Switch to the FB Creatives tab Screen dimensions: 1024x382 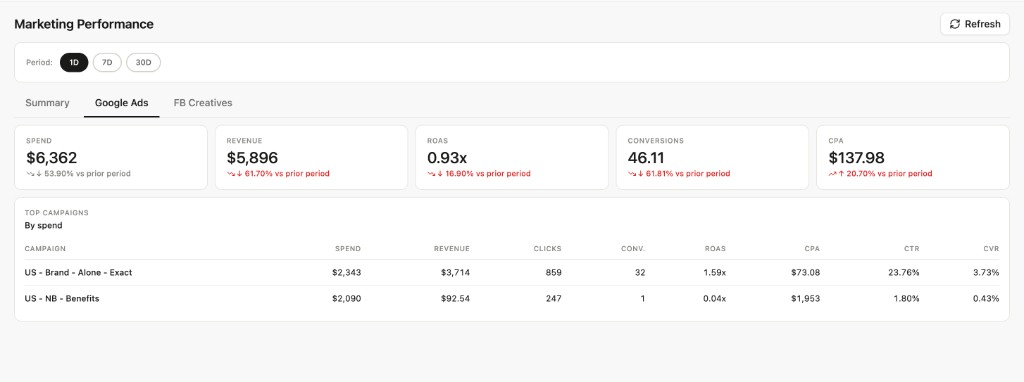pyautogui.click(x=202, y=103)
